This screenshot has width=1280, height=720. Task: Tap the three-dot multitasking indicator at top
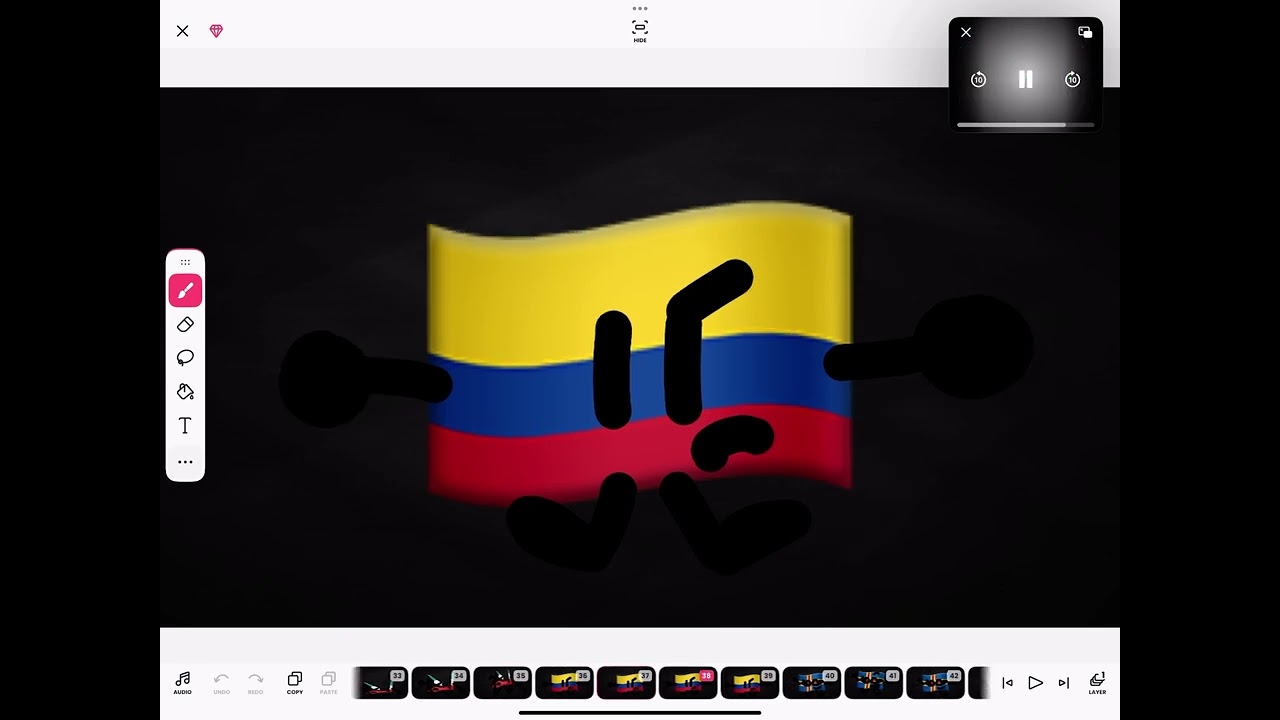tap(640, 8)
